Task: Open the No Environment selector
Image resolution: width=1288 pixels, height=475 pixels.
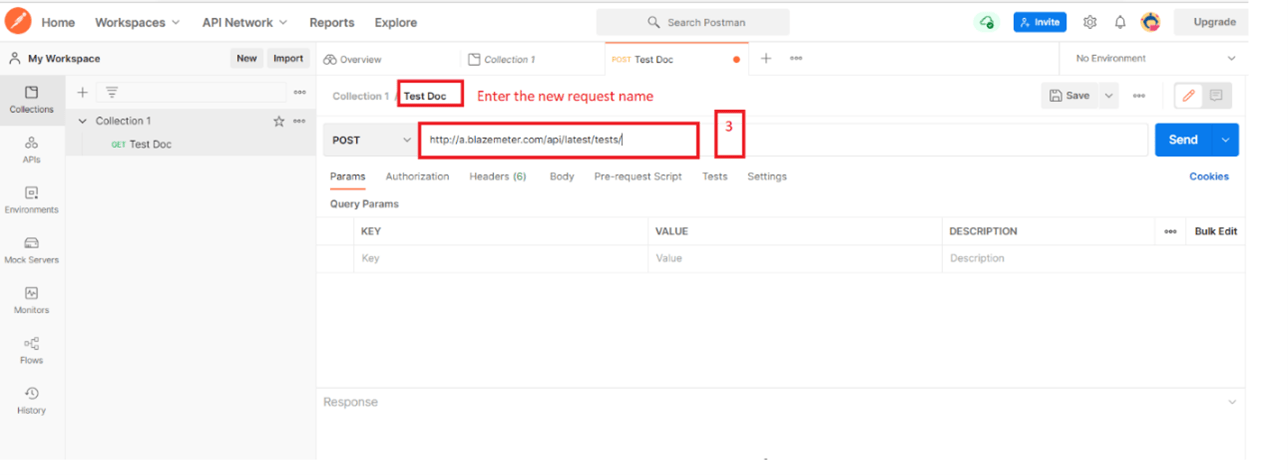Action: (1155, 59)
